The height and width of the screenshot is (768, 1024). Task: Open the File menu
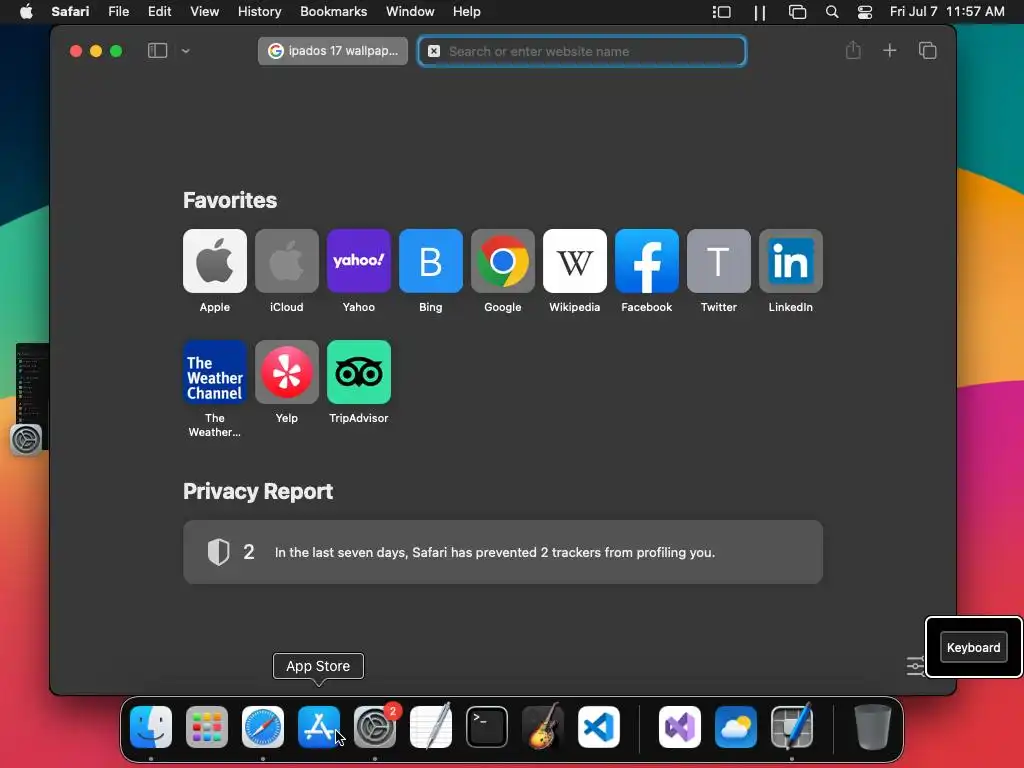(x=118, y=12)
